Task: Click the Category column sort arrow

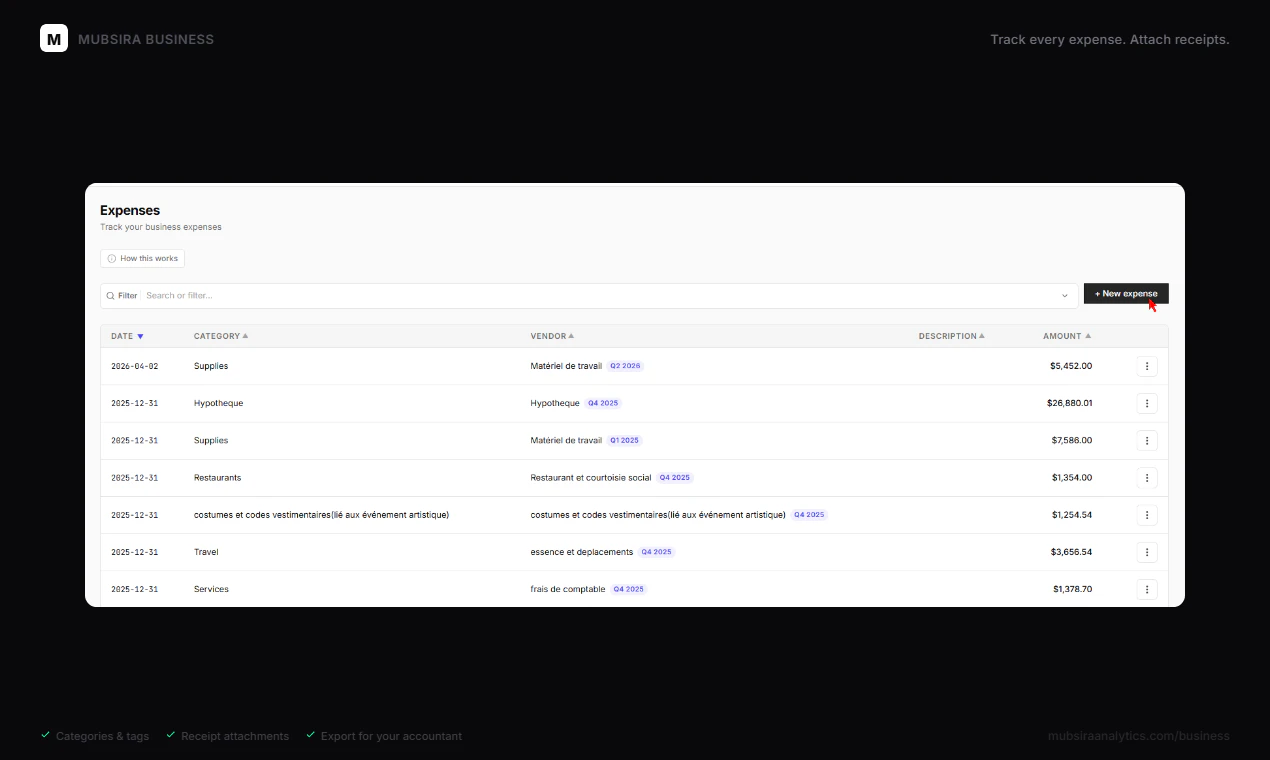Action: (243, 336)
